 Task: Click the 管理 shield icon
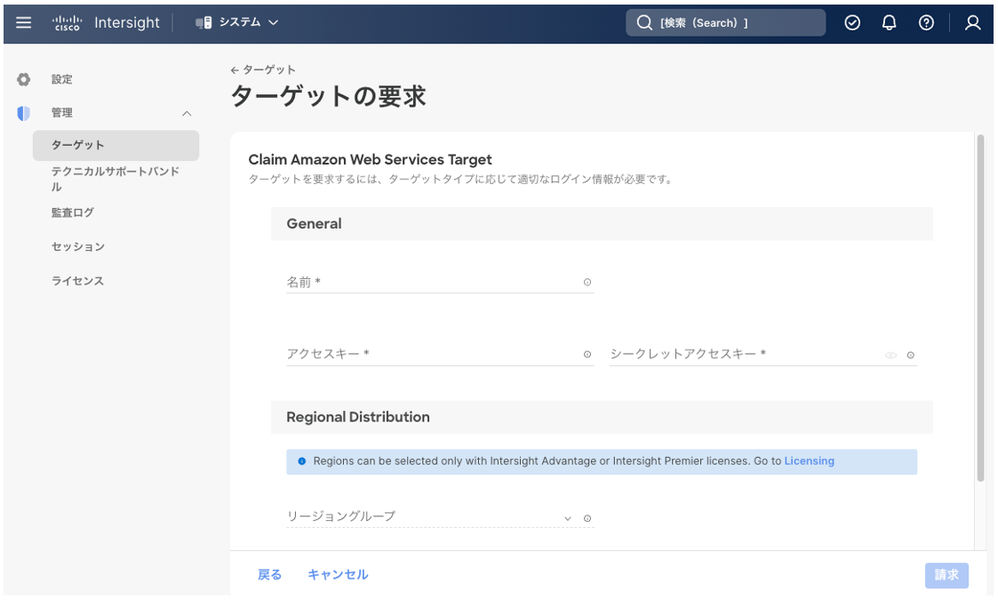(24, 113)
